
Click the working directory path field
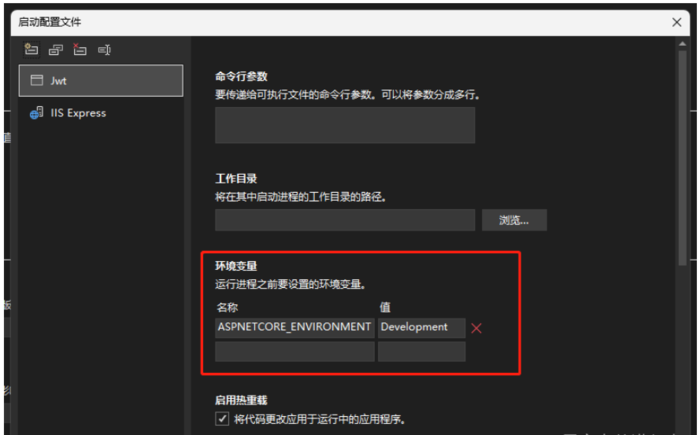345,220
